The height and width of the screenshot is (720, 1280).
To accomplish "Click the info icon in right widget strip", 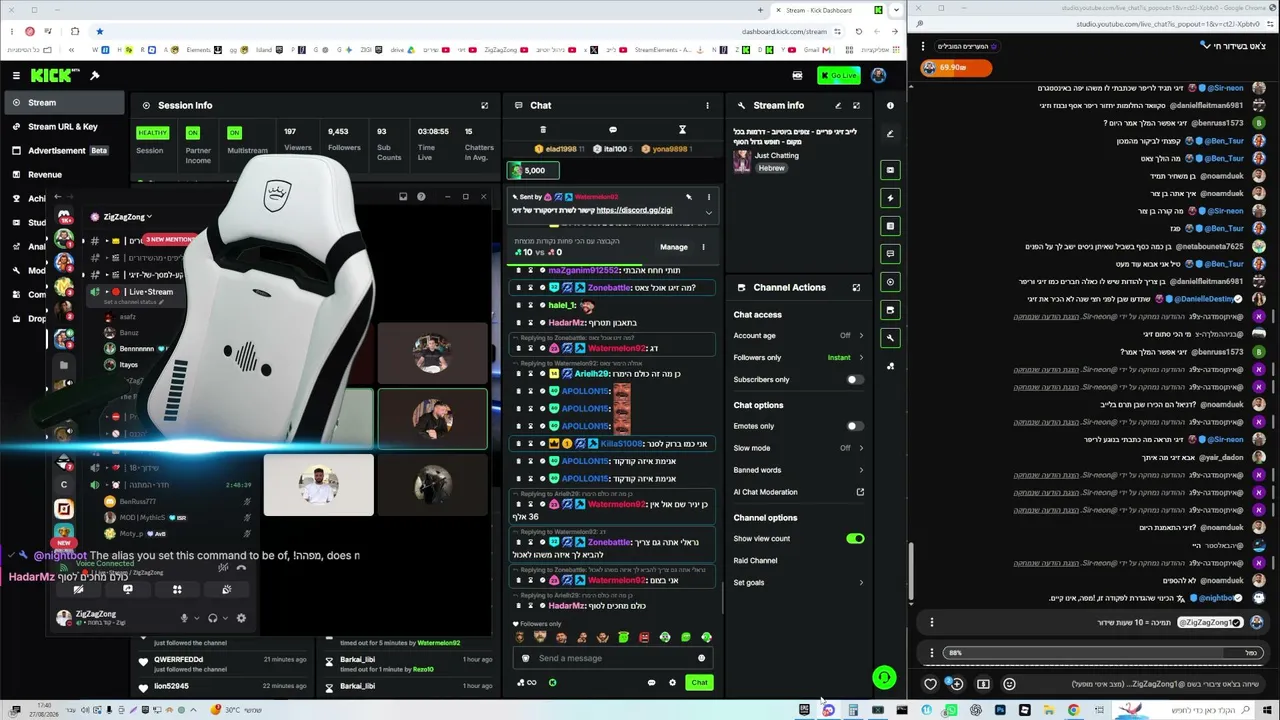I will tap(890, 105).
